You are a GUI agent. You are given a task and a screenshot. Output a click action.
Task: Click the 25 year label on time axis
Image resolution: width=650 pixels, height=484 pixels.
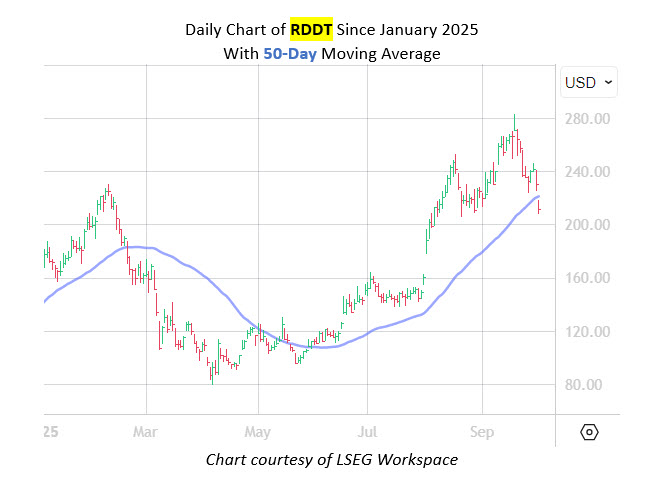point(48,432)
